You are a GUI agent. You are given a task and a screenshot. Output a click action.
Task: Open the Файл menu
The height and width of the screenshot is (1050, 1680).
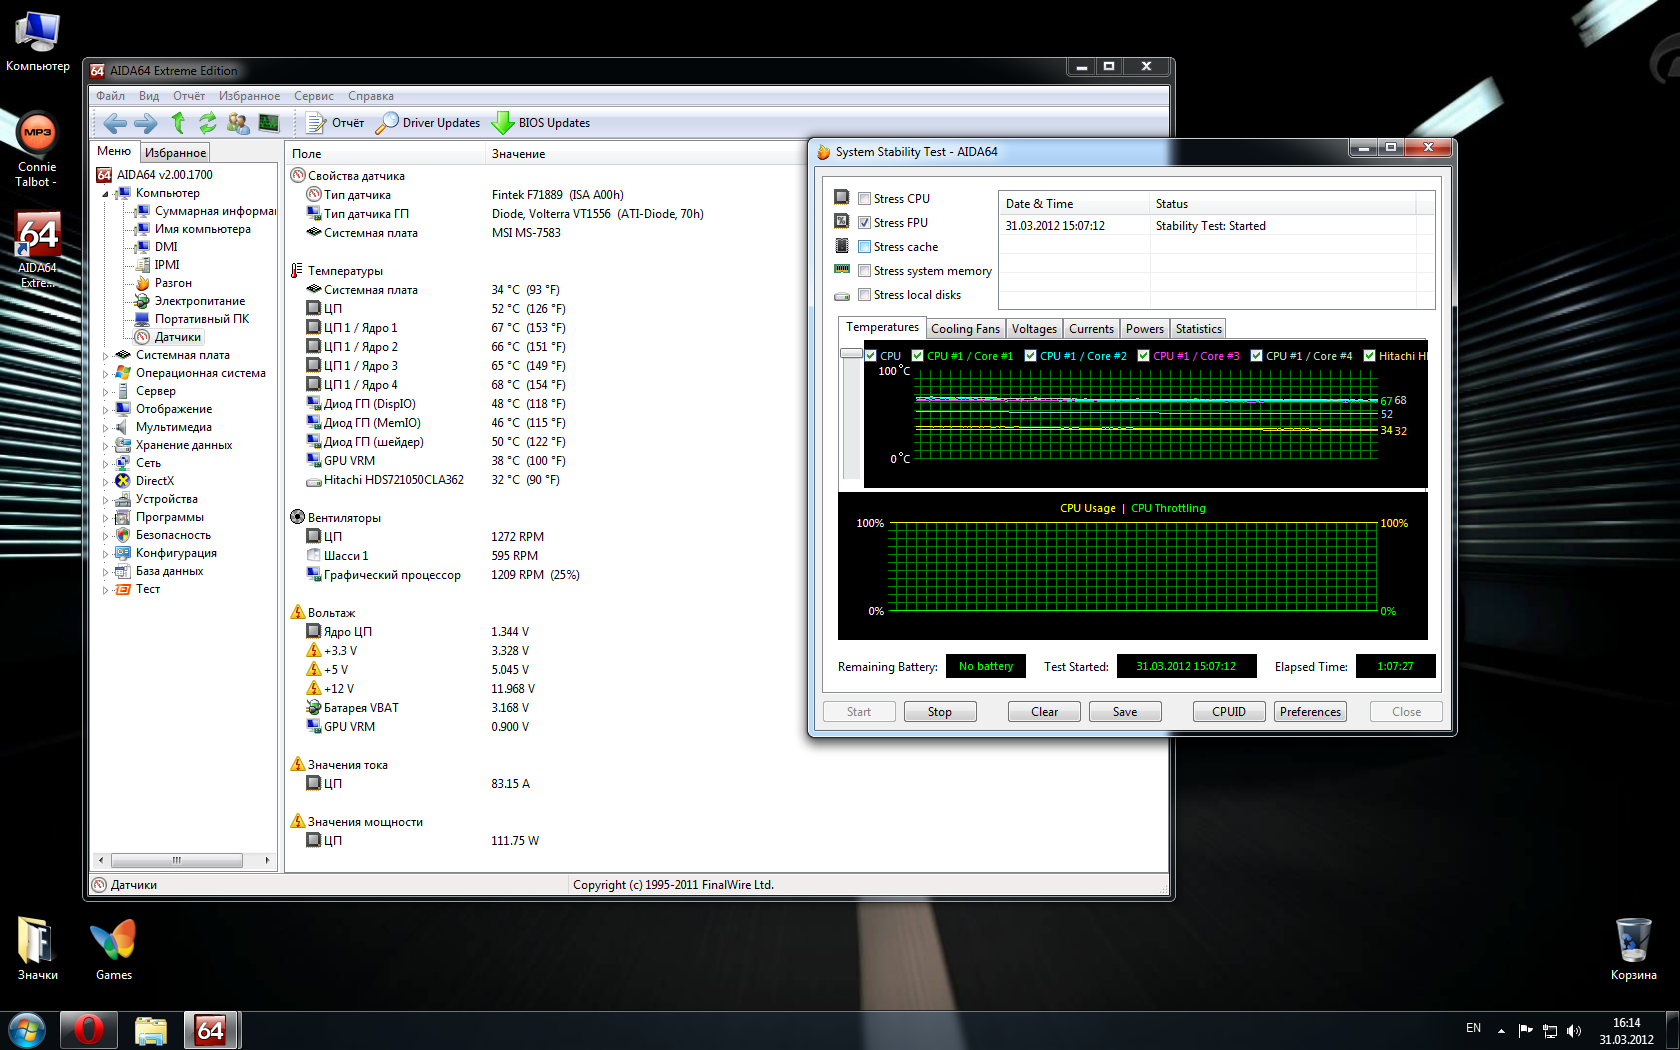point(110,96)
